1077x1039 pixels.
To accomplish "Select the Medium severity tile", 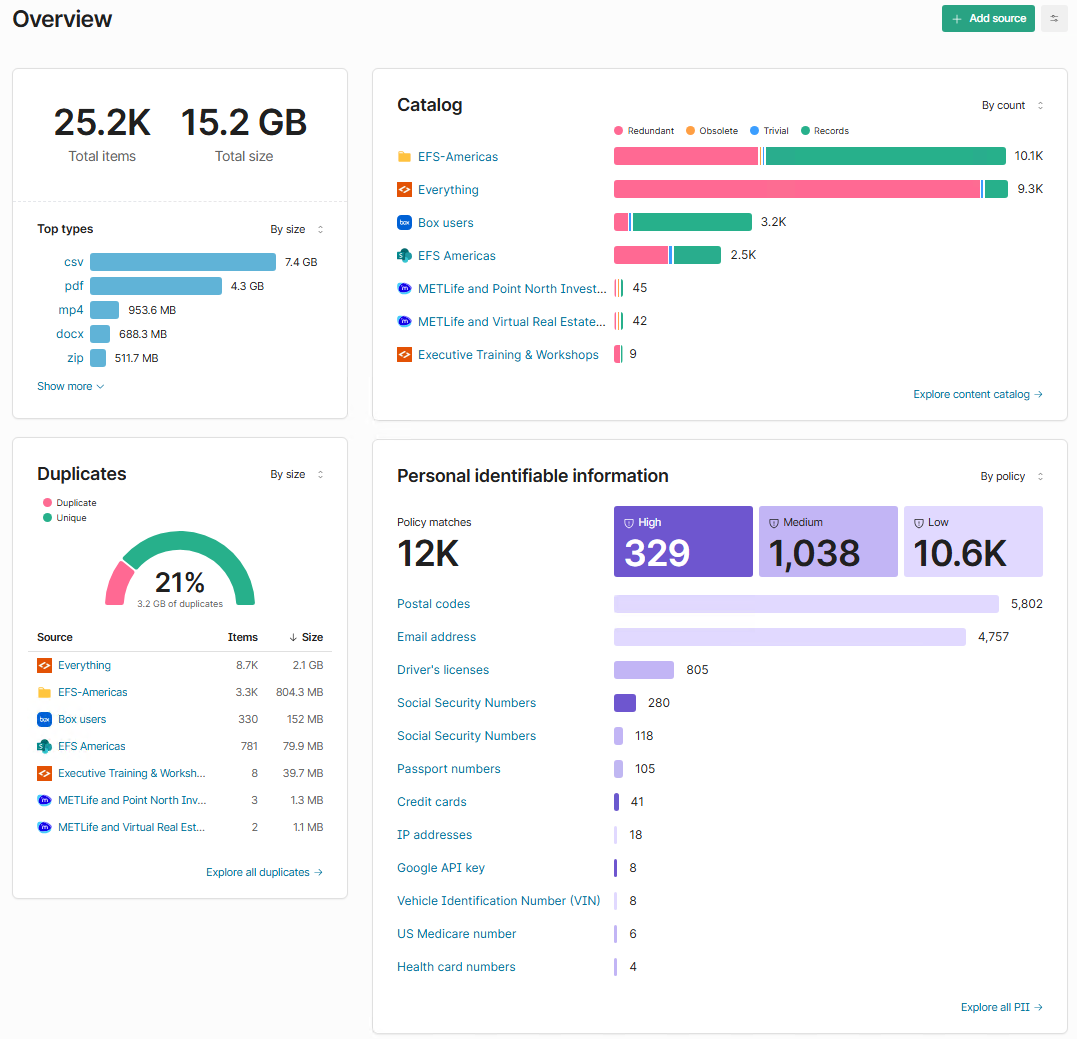I will click(x=828, y=542).
